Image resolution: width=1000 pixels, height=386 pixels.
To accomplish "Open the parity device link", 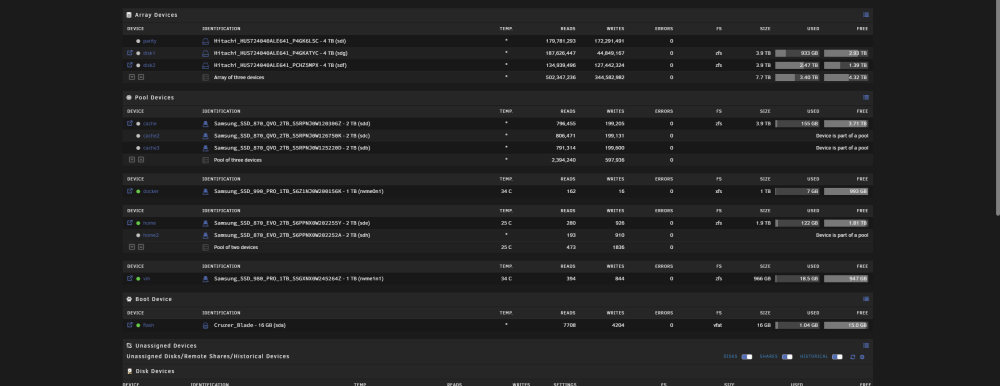I will point(150,41).
